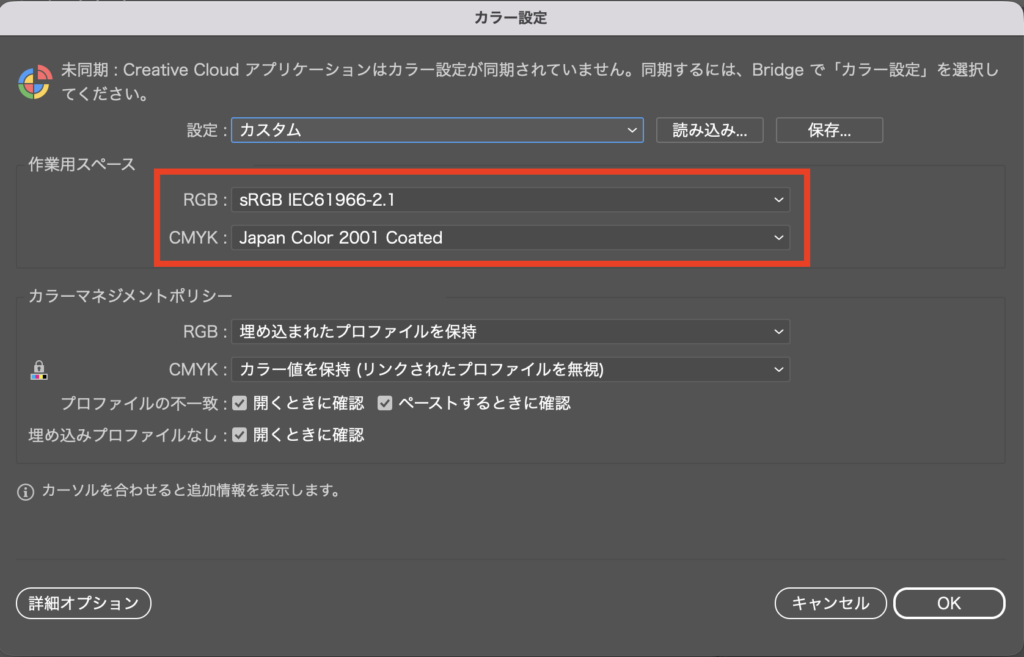Click the CMYK lock icon beside the policy
The image size is (1024, 657).
point(39,371)
